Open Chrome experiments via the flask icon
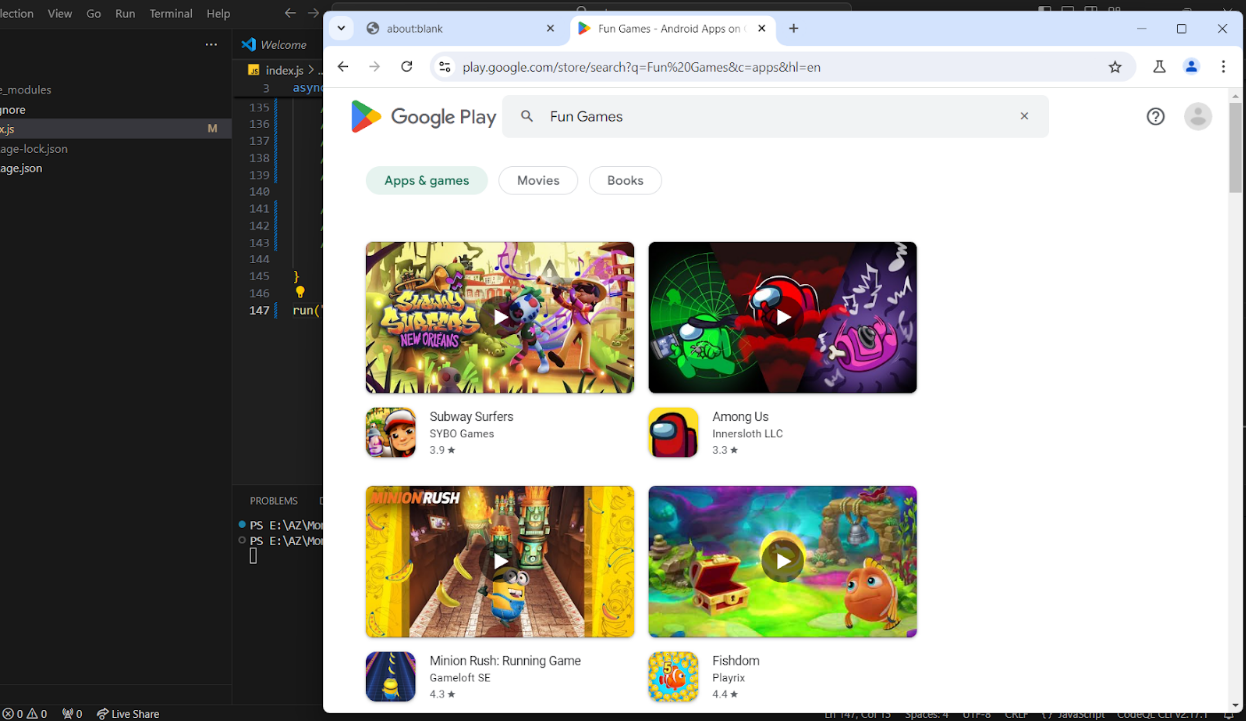Viewport: 1246px width, 721px height. [x=1158, y=66]
